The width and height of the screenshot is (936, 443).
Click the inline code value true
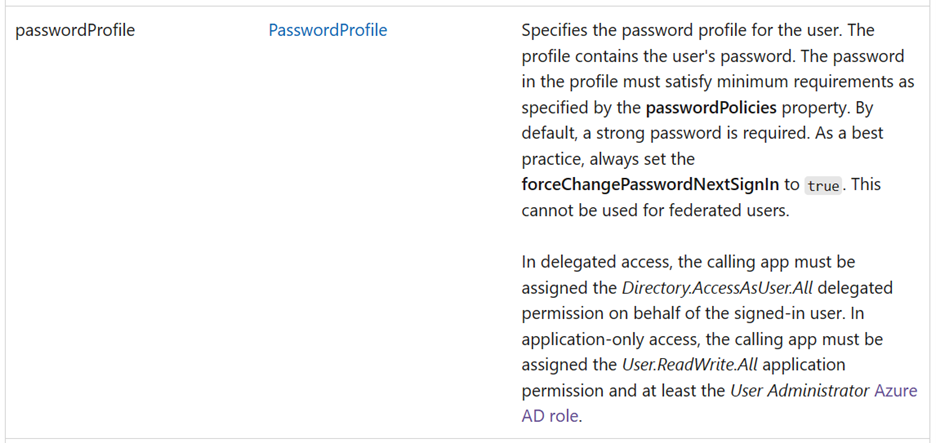coord(823,186)
